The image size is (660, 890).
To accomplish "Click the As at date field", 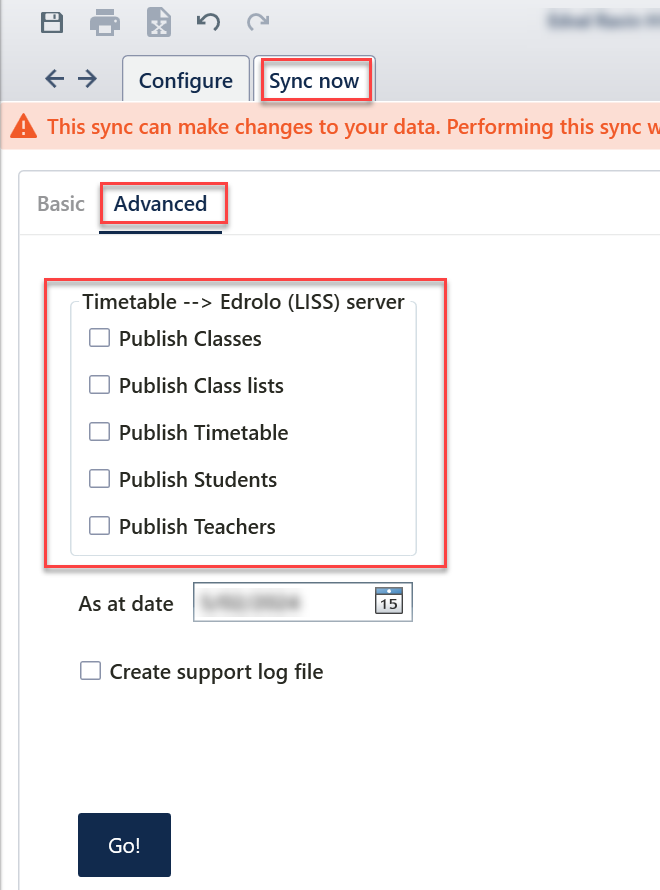I will point(280,603).
